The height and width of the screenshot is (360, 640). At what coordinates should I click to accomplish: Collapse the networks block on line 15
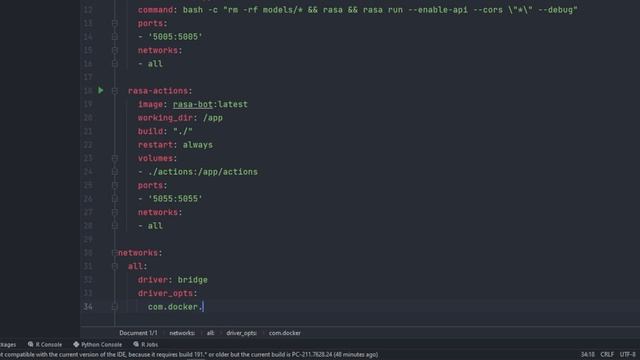(115, 50)
